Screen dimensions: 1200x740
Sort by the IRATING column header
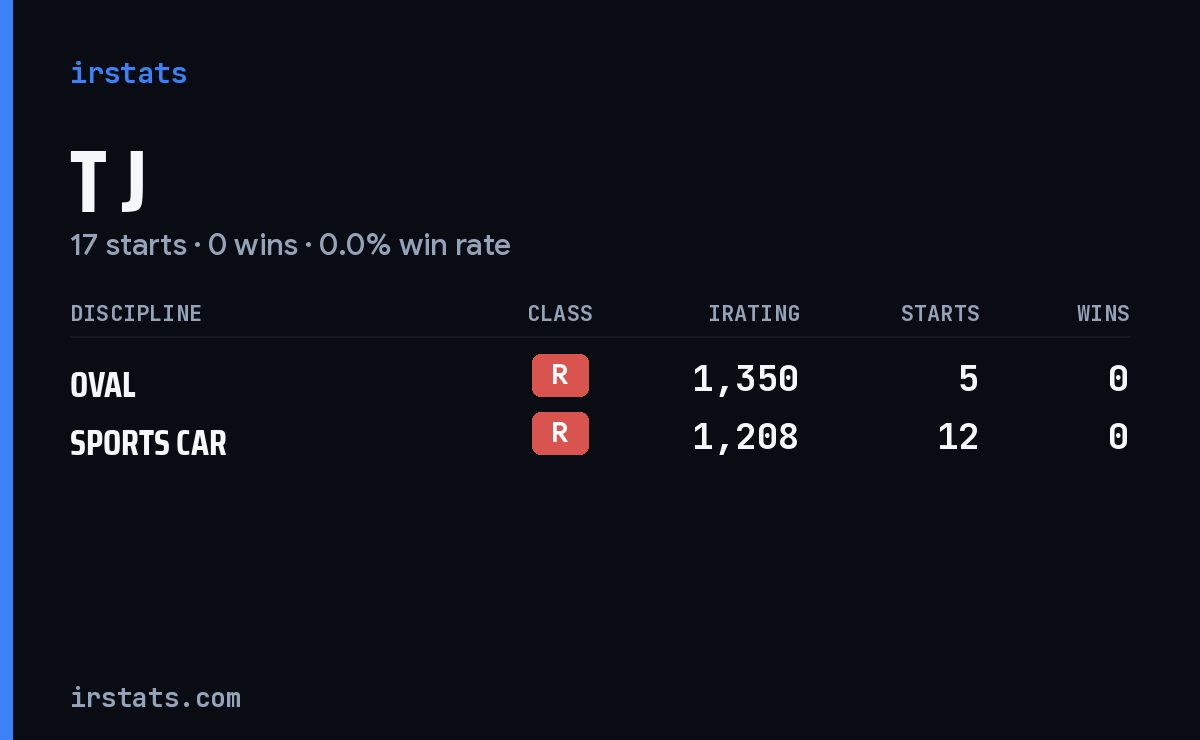pos(754,314)
